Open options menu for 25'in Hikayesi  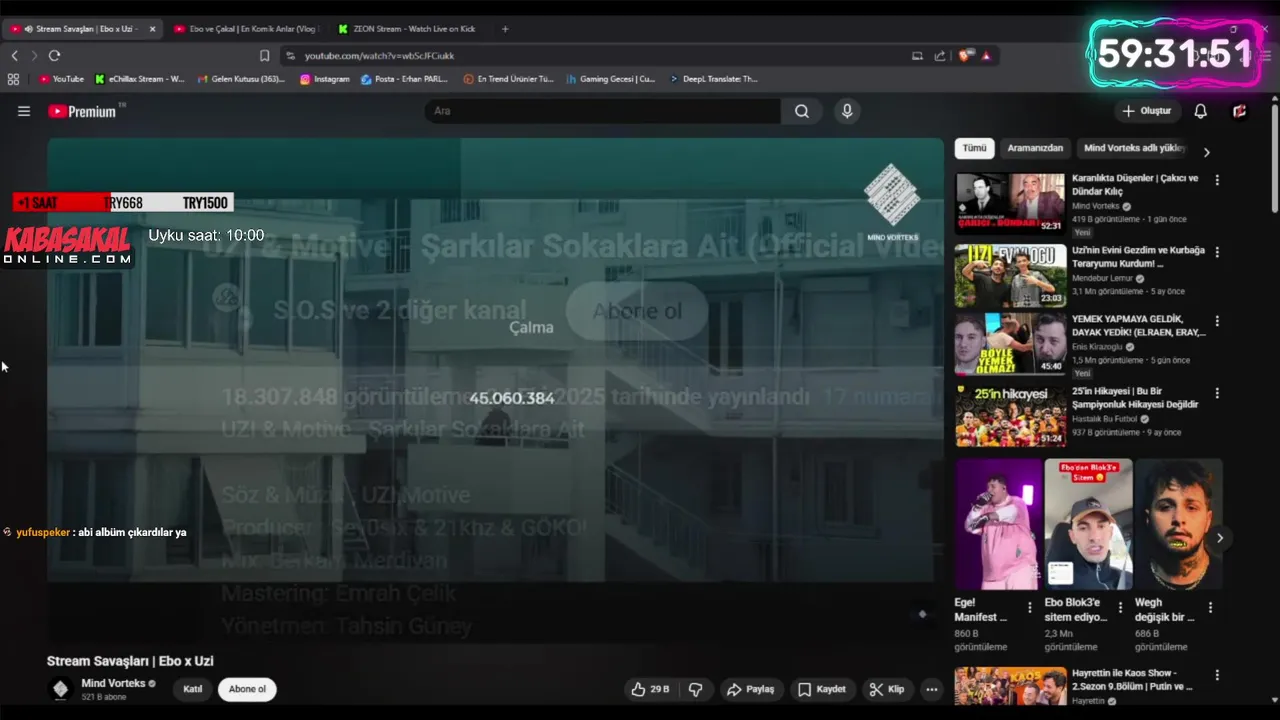coord(1217,393)
